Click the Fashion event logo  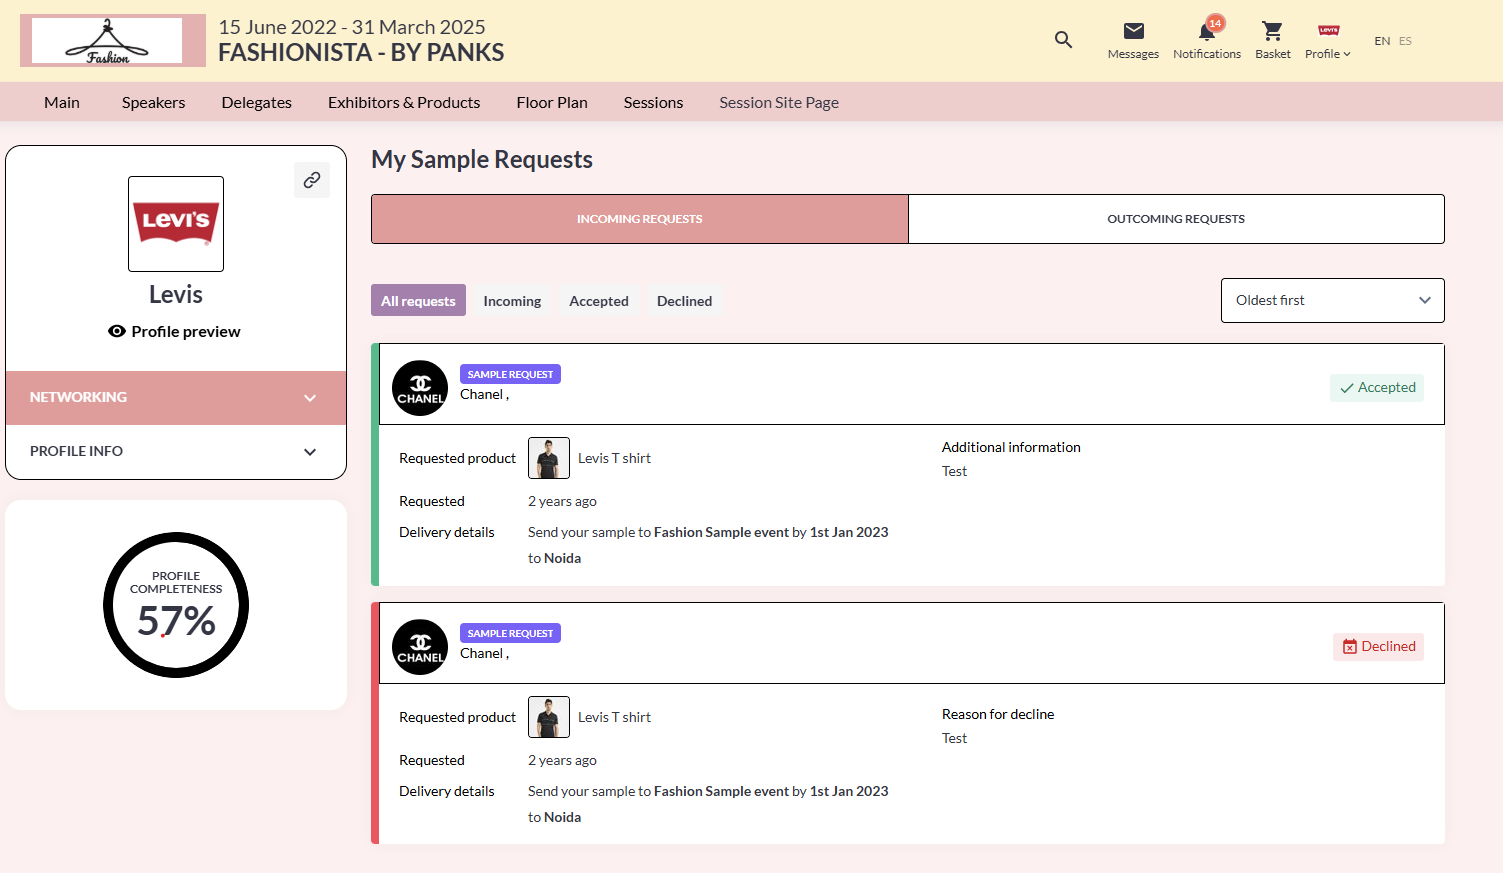(108, 41)
